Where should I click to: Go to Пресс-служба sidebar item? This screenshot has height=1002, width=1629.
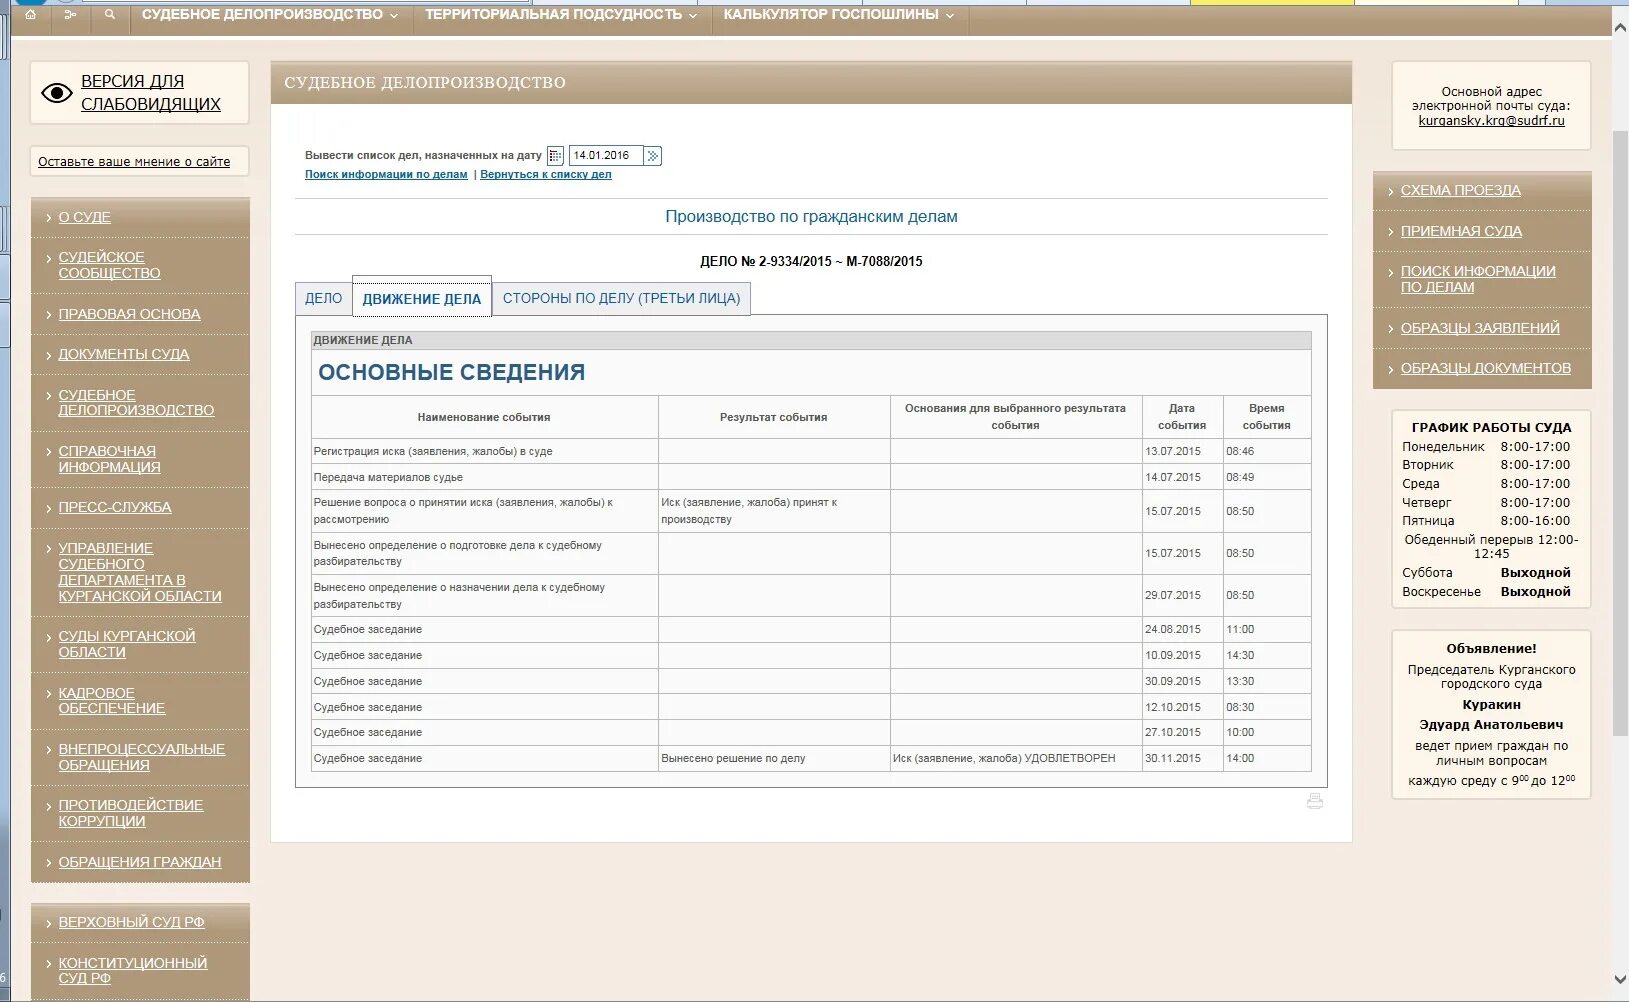pos(115,507)
